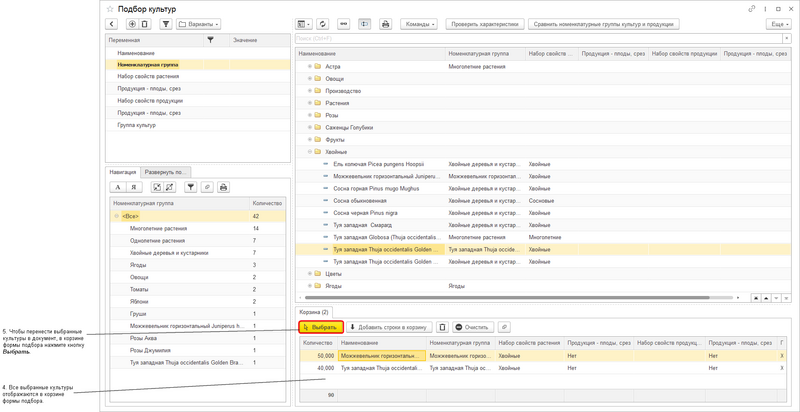Click the refresh icon in list toolbar
The width and height of the screenshot is (800, 412).
coord(323,24)
